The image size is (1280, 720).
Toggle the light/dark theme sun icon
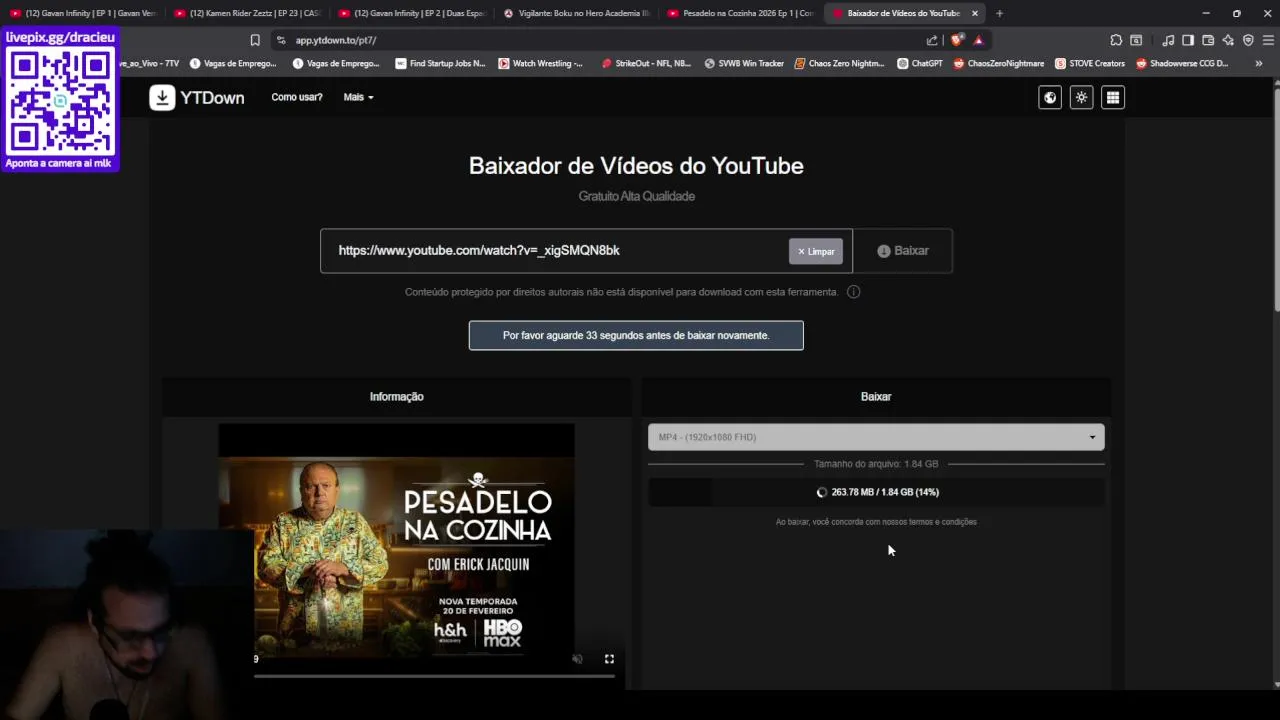coord(1081,97)
